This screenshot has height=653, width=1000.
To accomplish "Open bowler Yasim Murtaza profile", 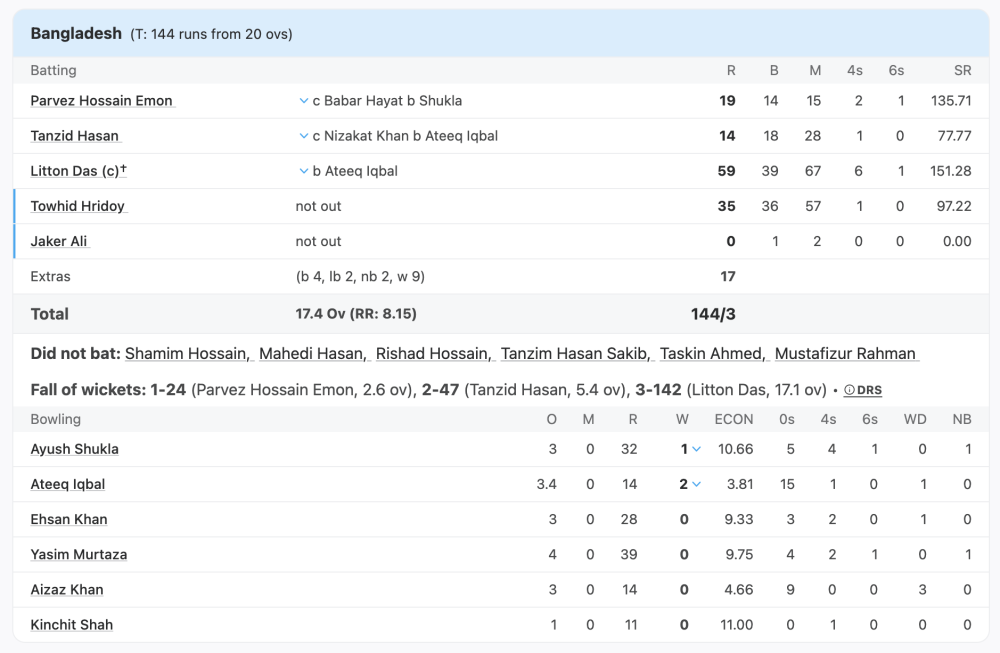I will 78,554.
